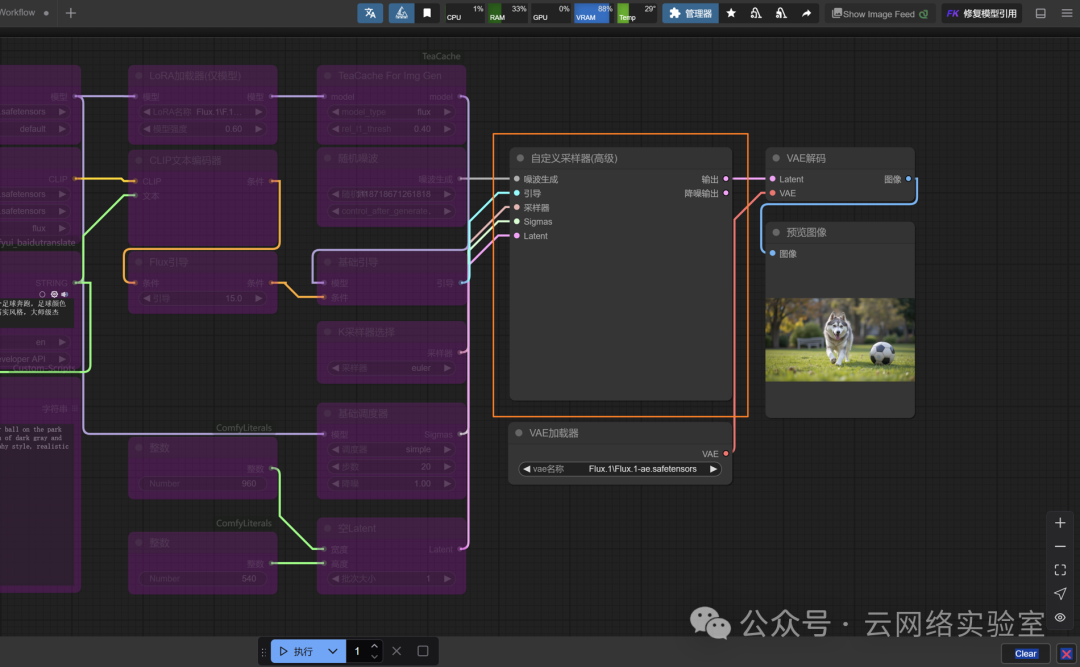Viewport: 1080px width, 667px height.
Task: Click the star favorites icon
Action: coord(731,13)
